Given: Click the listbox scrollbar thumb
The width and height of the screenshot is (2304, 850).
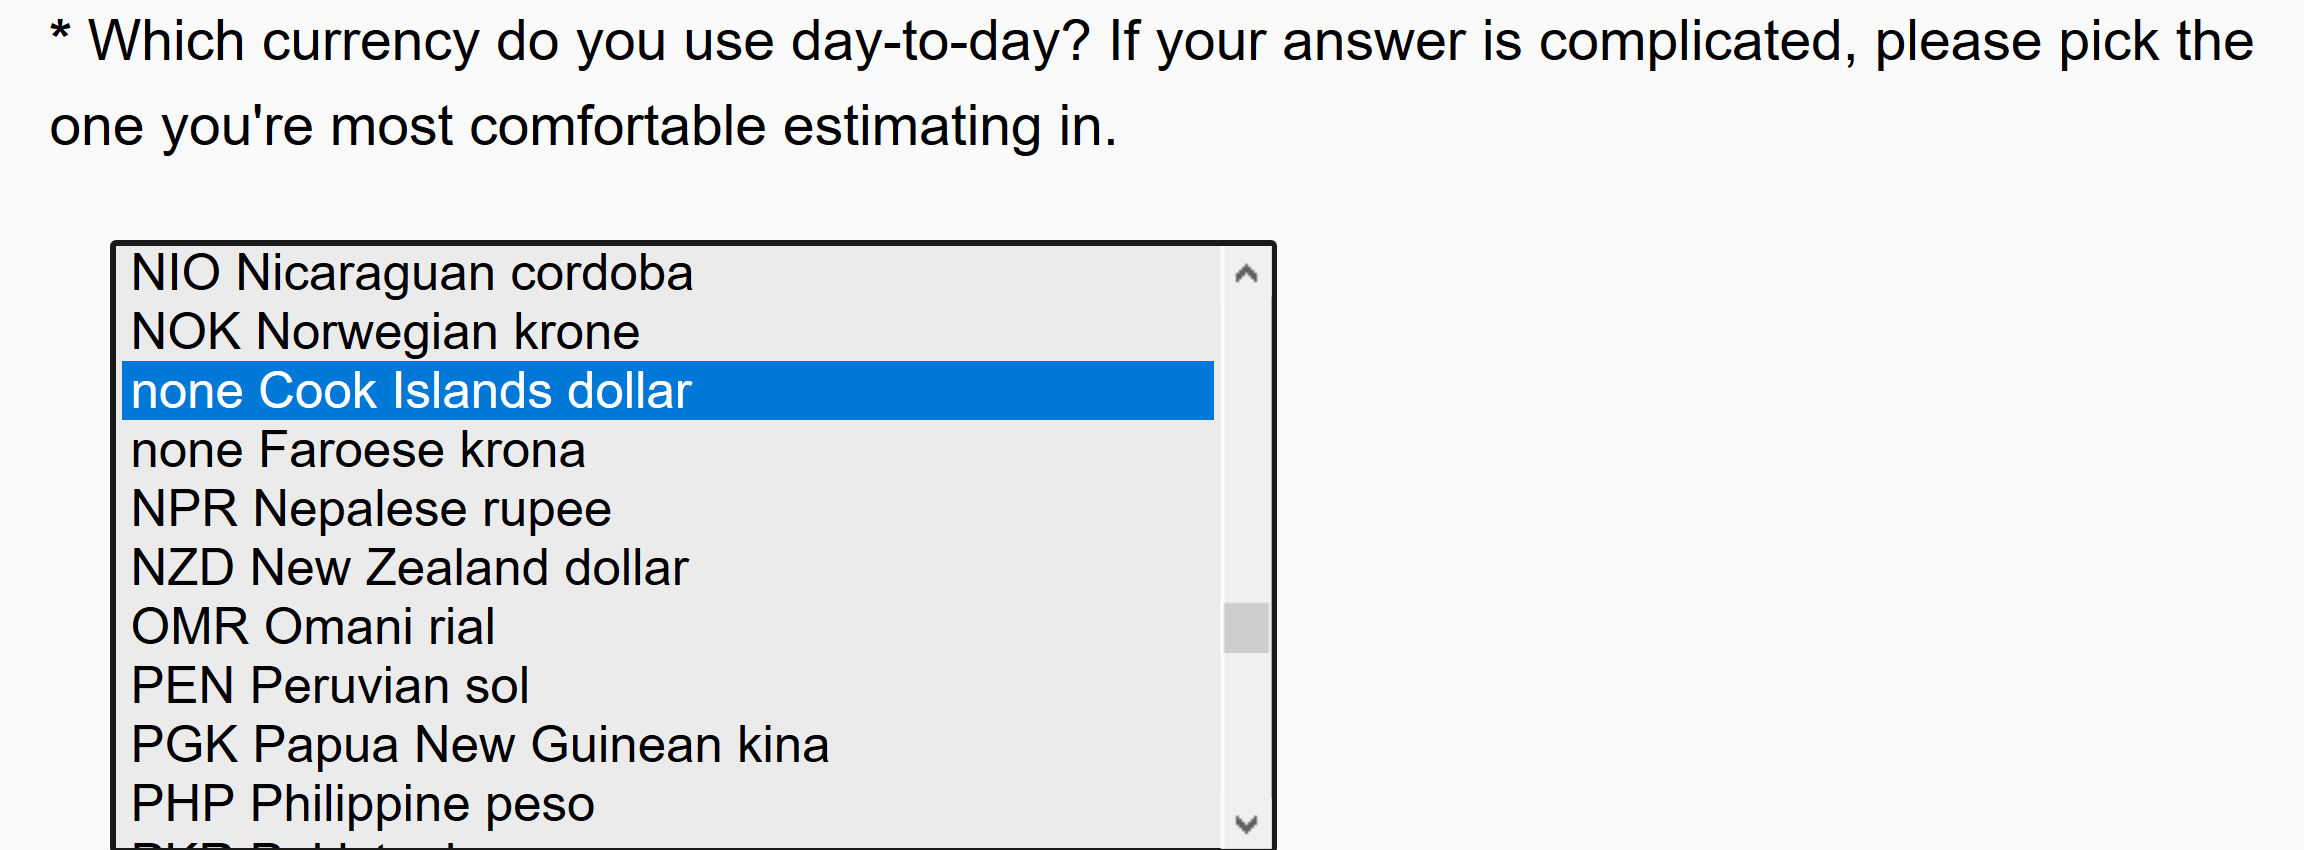Looking at the screenshot, I should coord(1246,627).
